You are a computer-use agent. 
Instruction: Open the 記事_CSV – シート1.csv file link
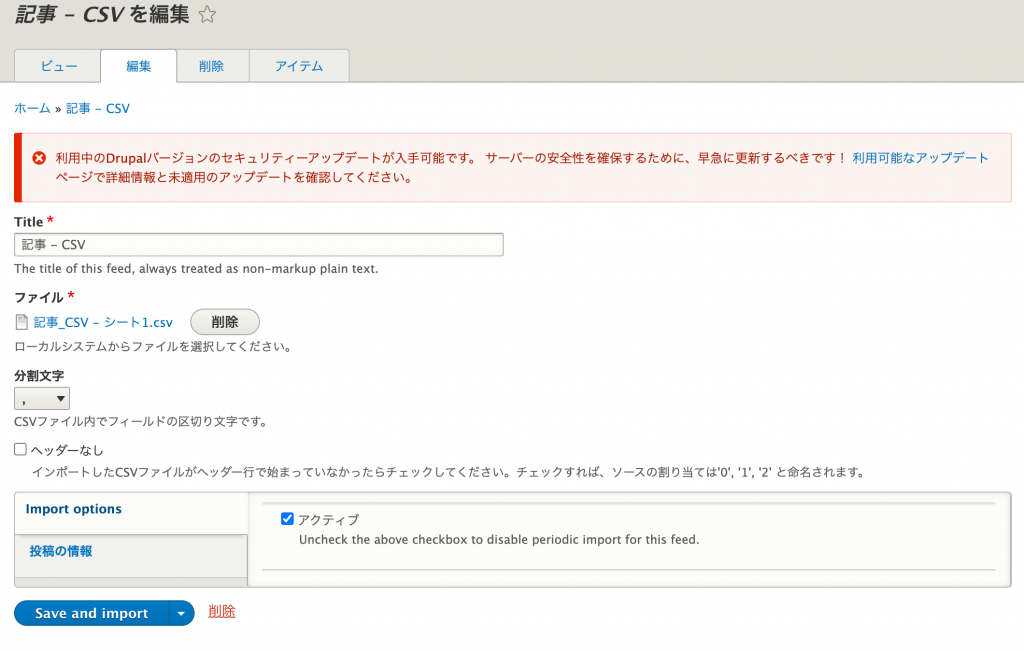[103, 322]
